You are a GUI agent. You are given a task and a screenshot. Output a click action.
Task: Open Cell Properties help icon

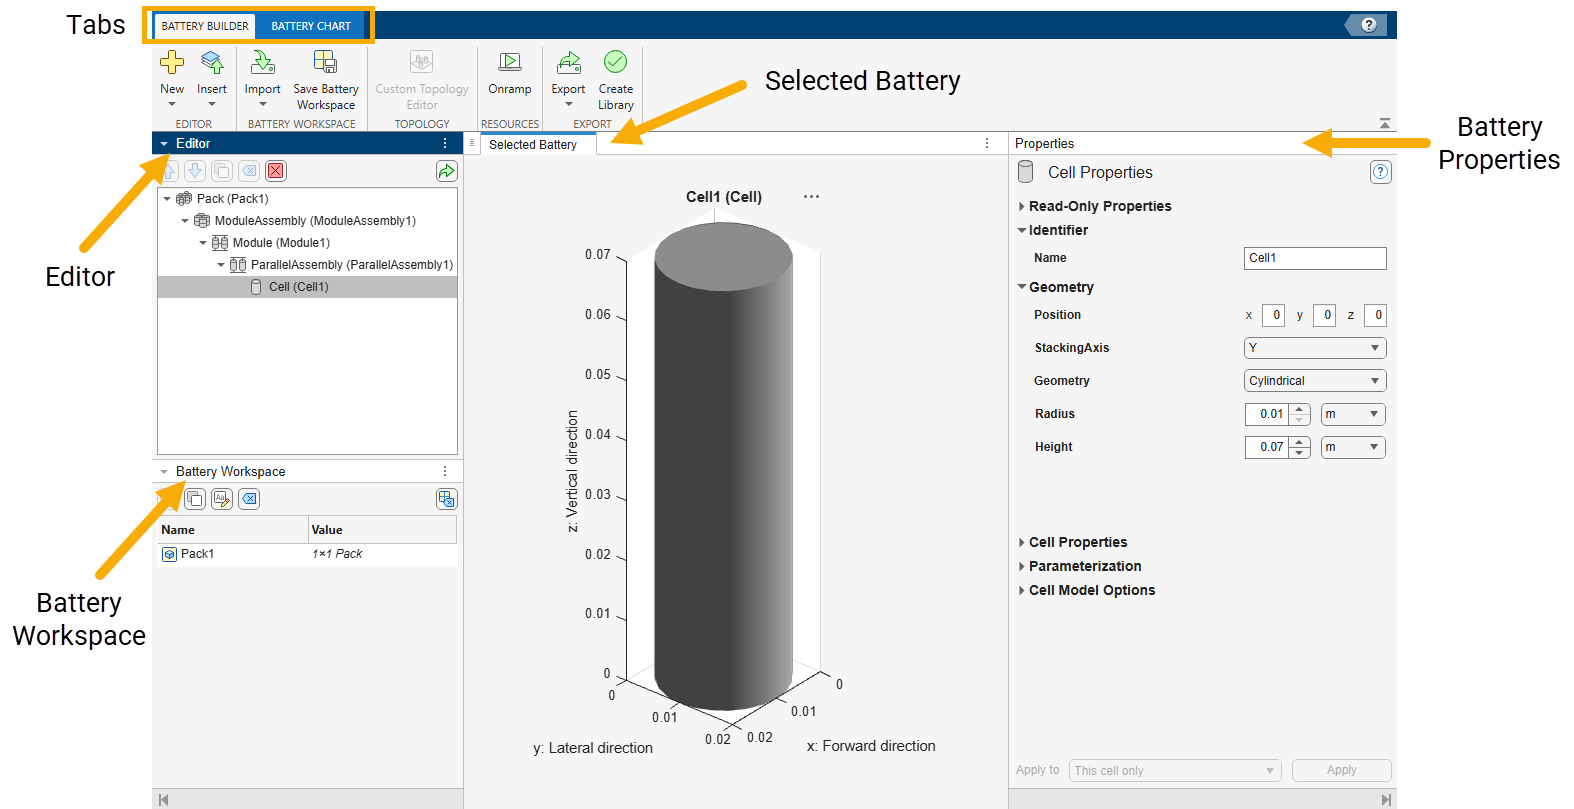tap(1380, 172)
